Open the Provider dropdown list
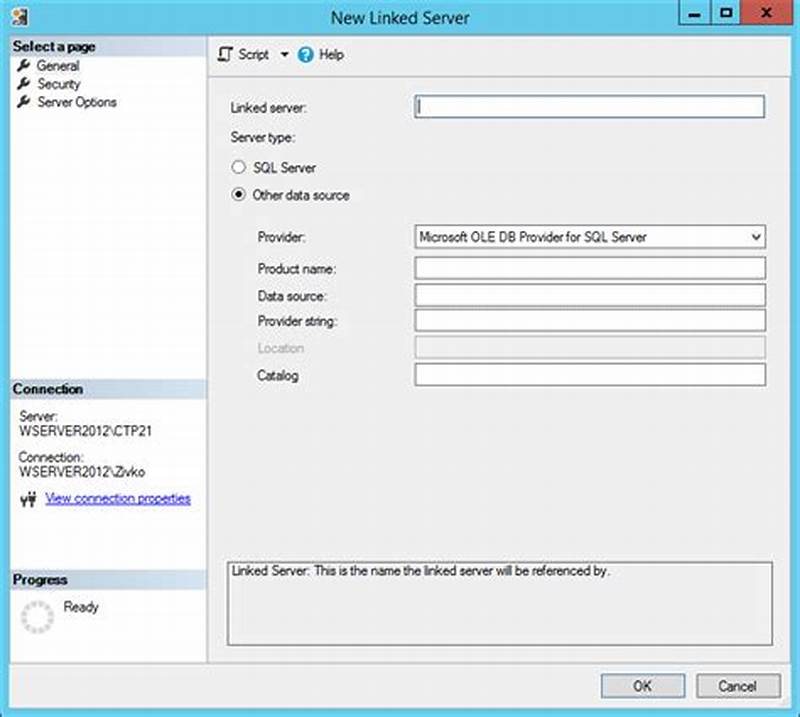800x717 pixels. 757,237
